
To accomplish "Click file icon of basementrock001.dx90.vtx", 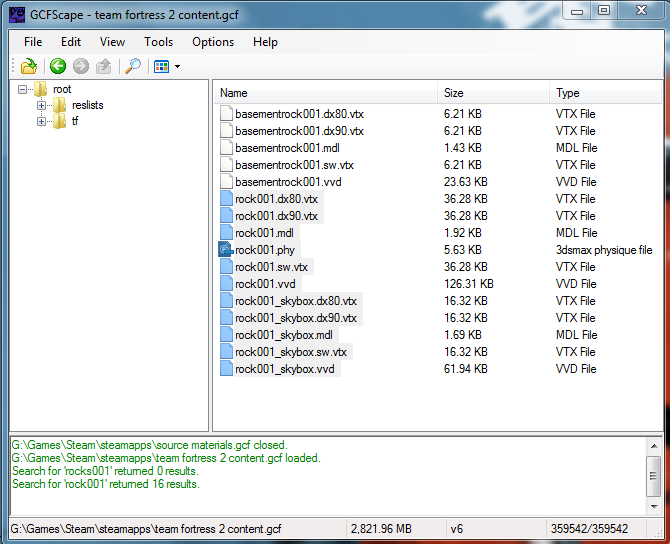I will click(226, 131).
